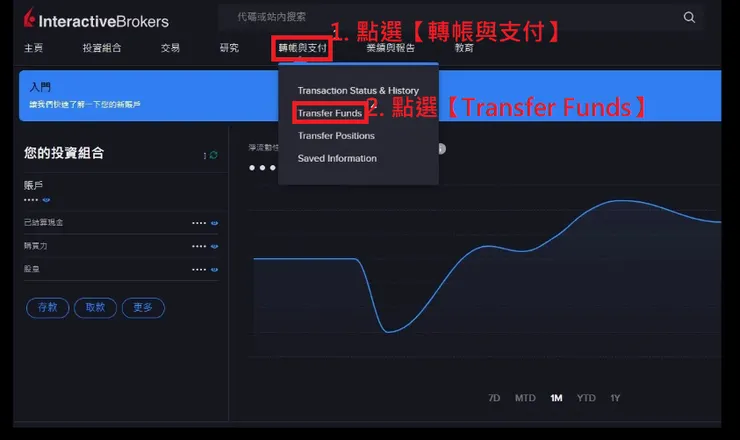Click the 更多 more button
The image size is (740, 440).
[x=143, y=308]
